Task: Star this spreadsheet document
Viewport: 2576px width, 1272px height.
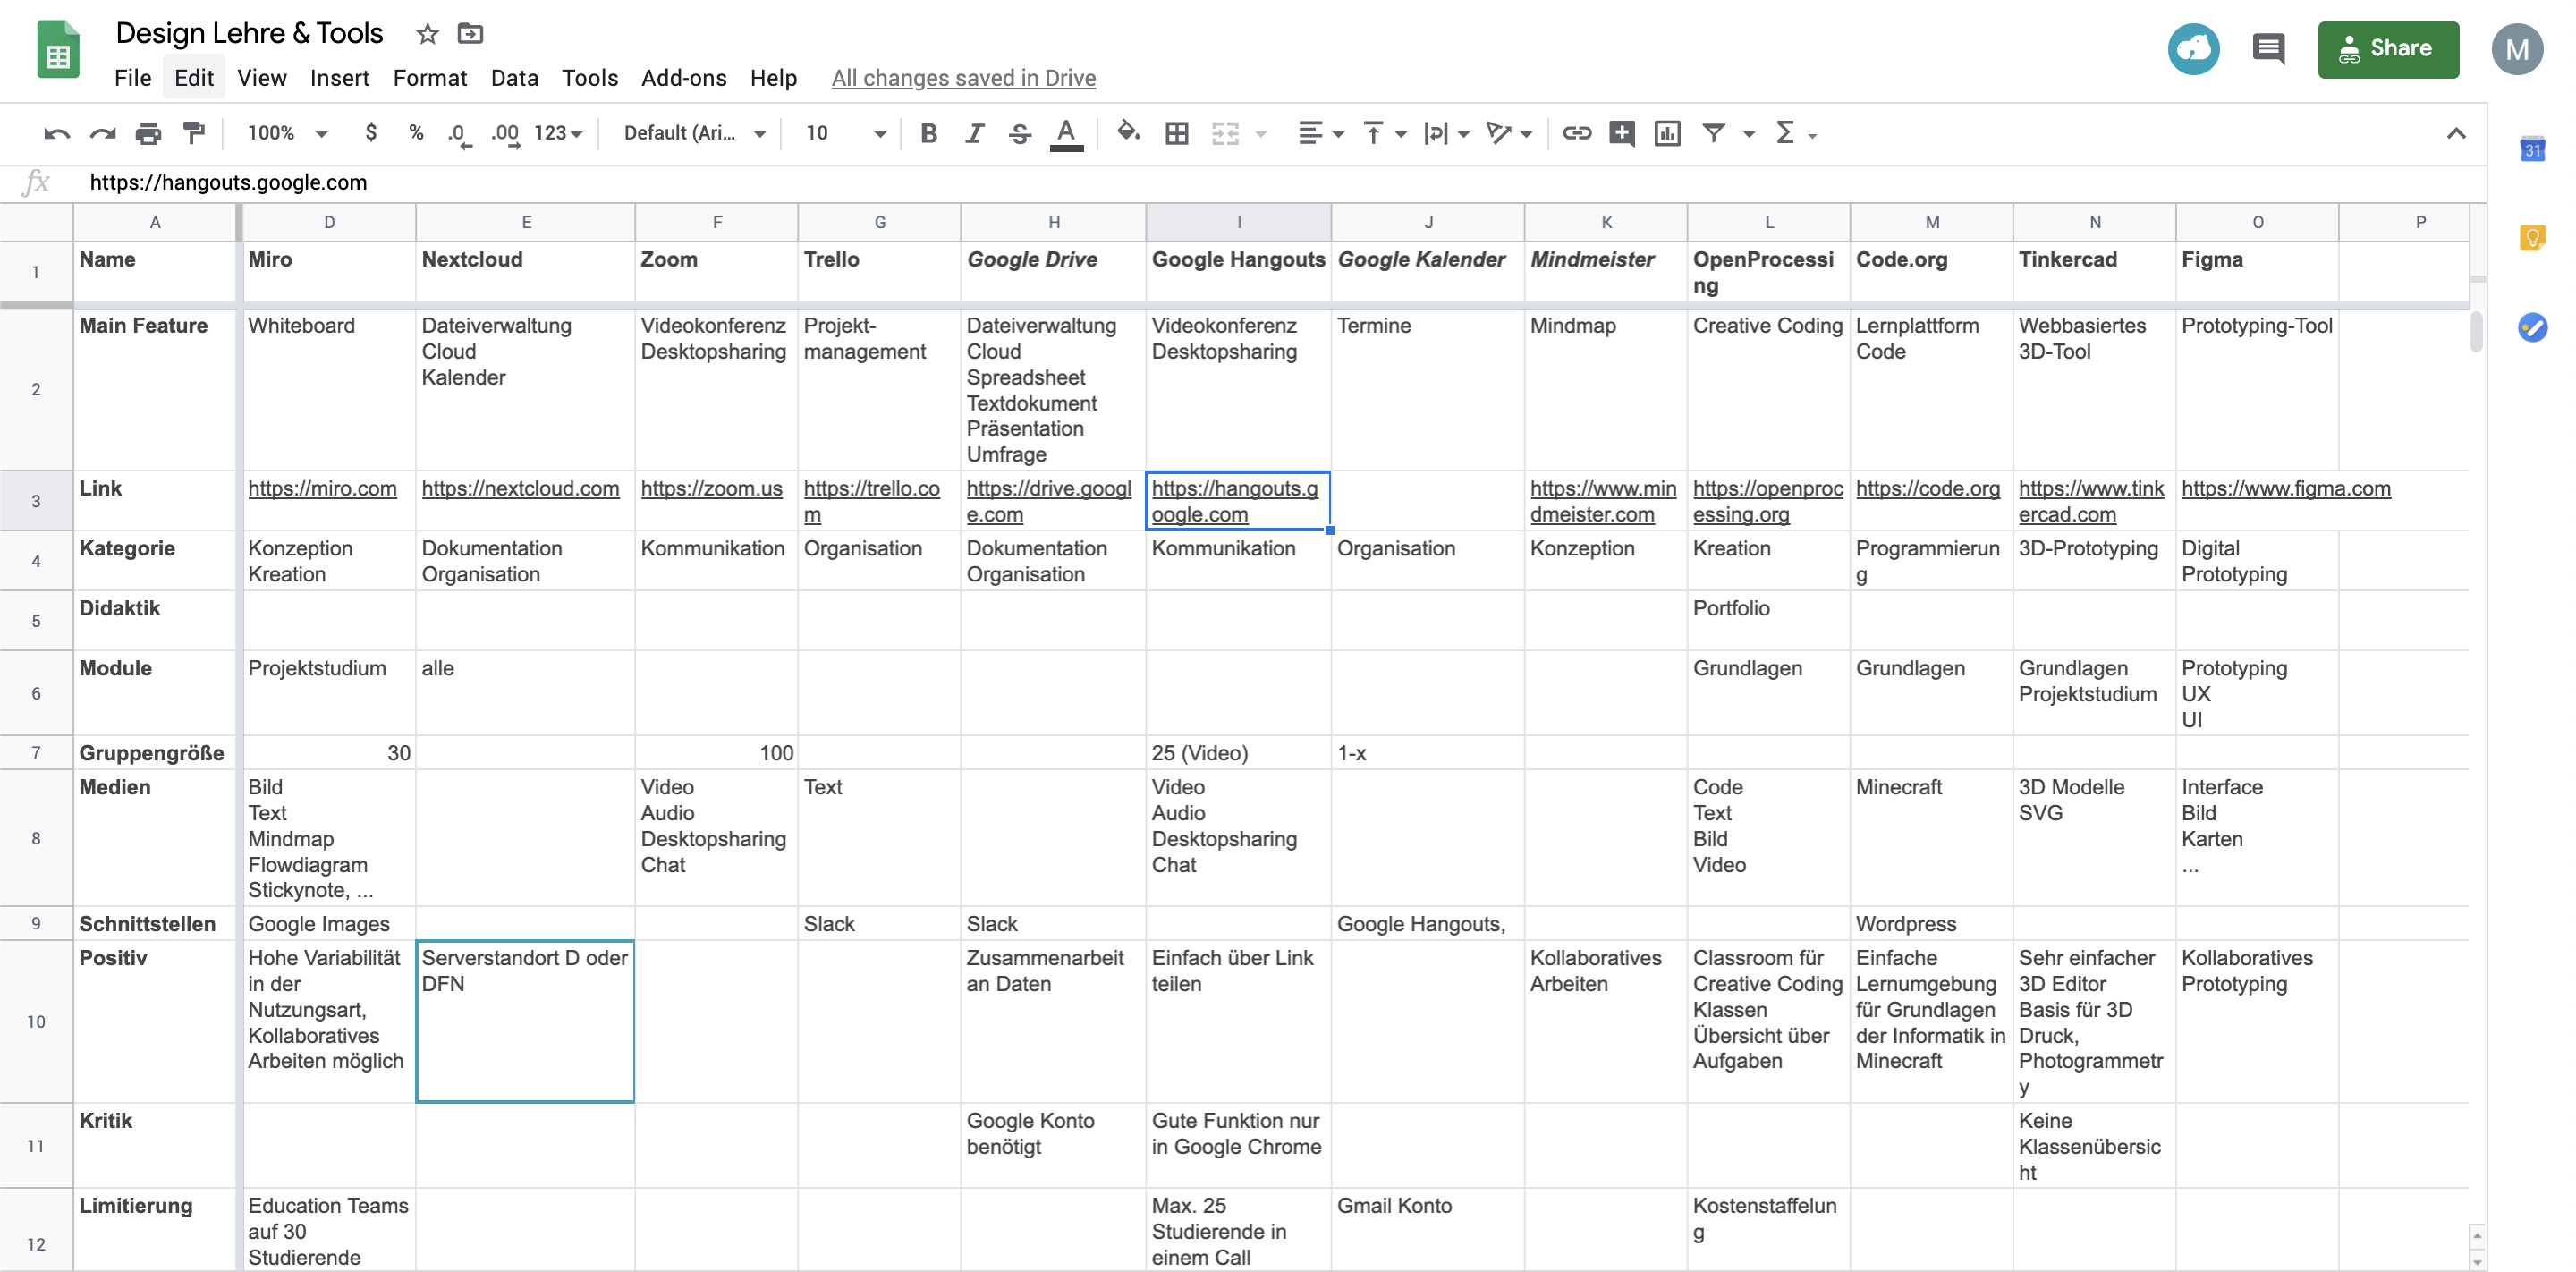Action: (427, 34)
